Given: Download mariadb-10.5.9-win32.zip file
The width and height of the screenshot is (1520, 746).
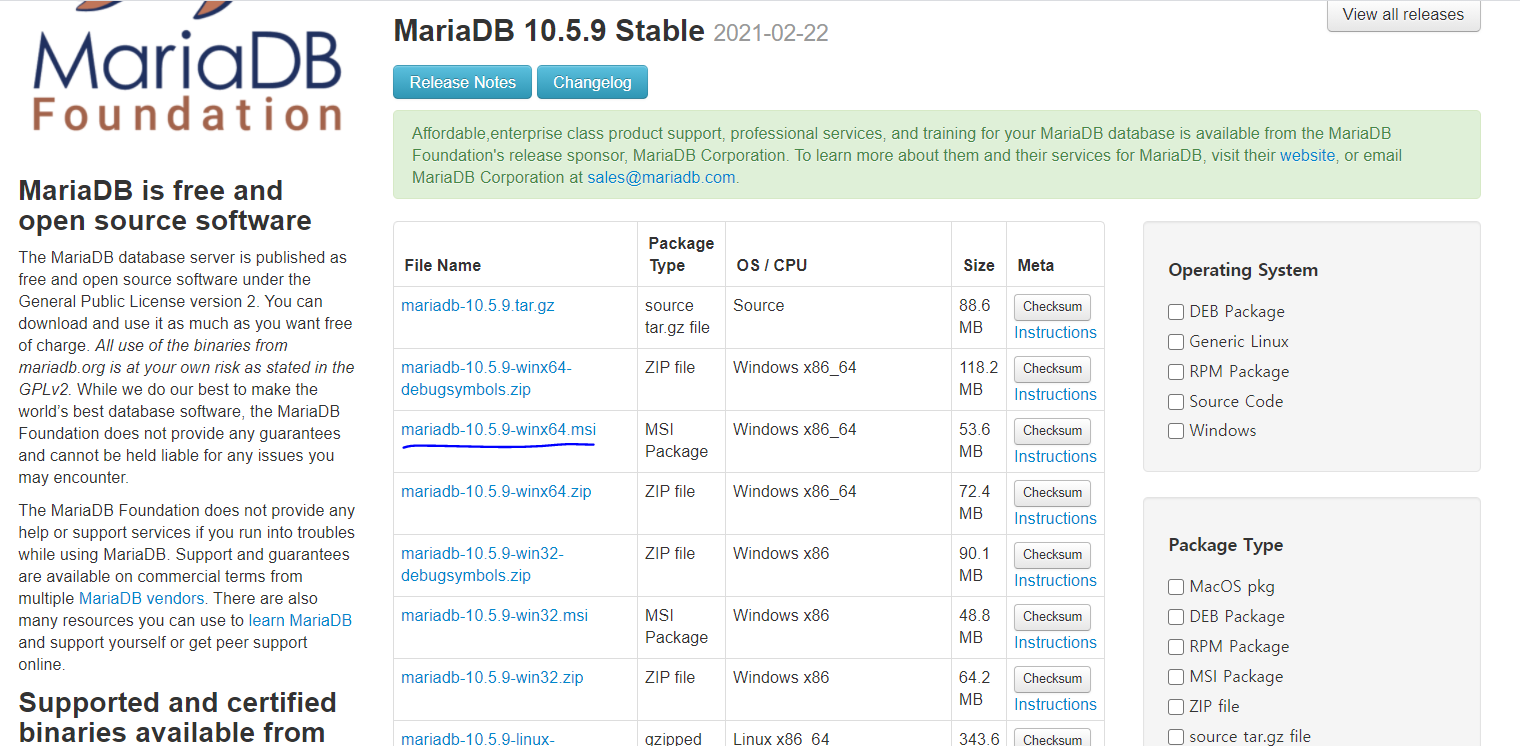Looking at the screenshot, I should tap(492, 678).
